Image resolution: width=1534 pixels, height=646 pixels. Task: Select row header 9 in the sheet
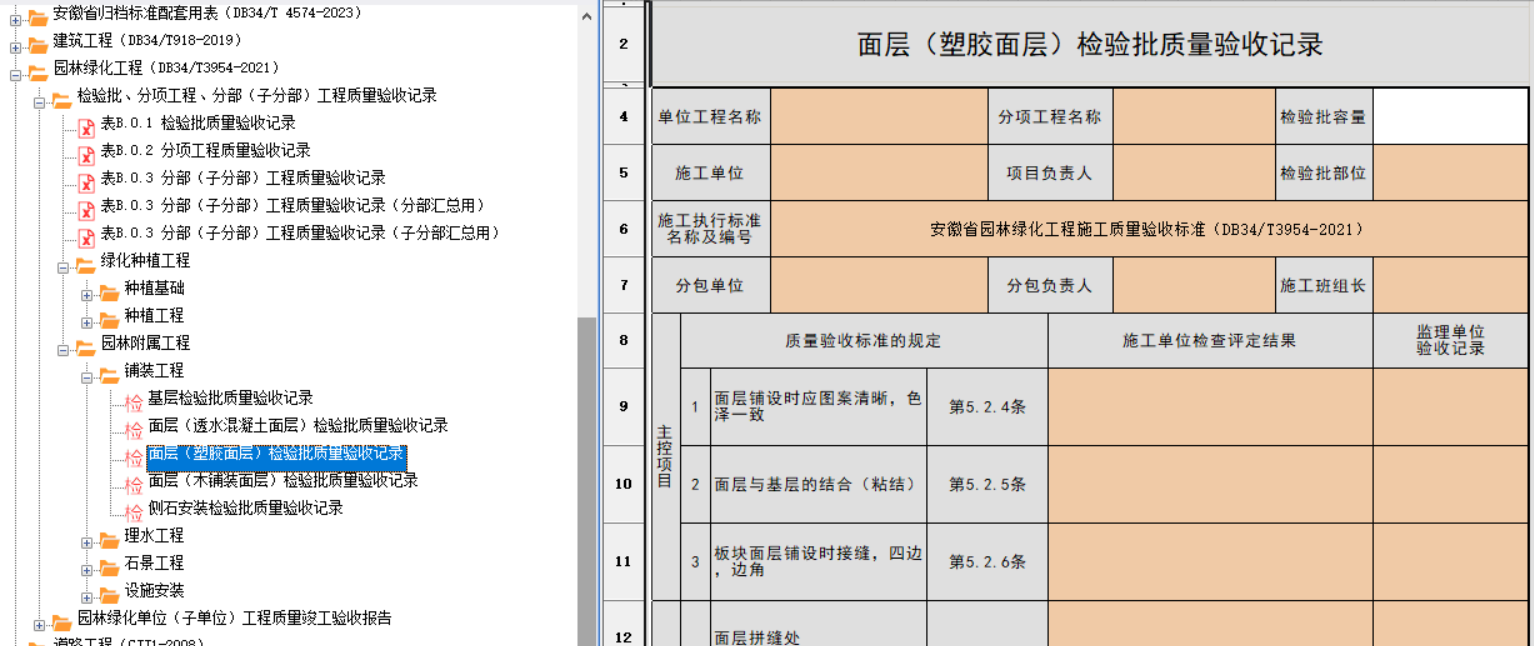(x=624, y=407)
